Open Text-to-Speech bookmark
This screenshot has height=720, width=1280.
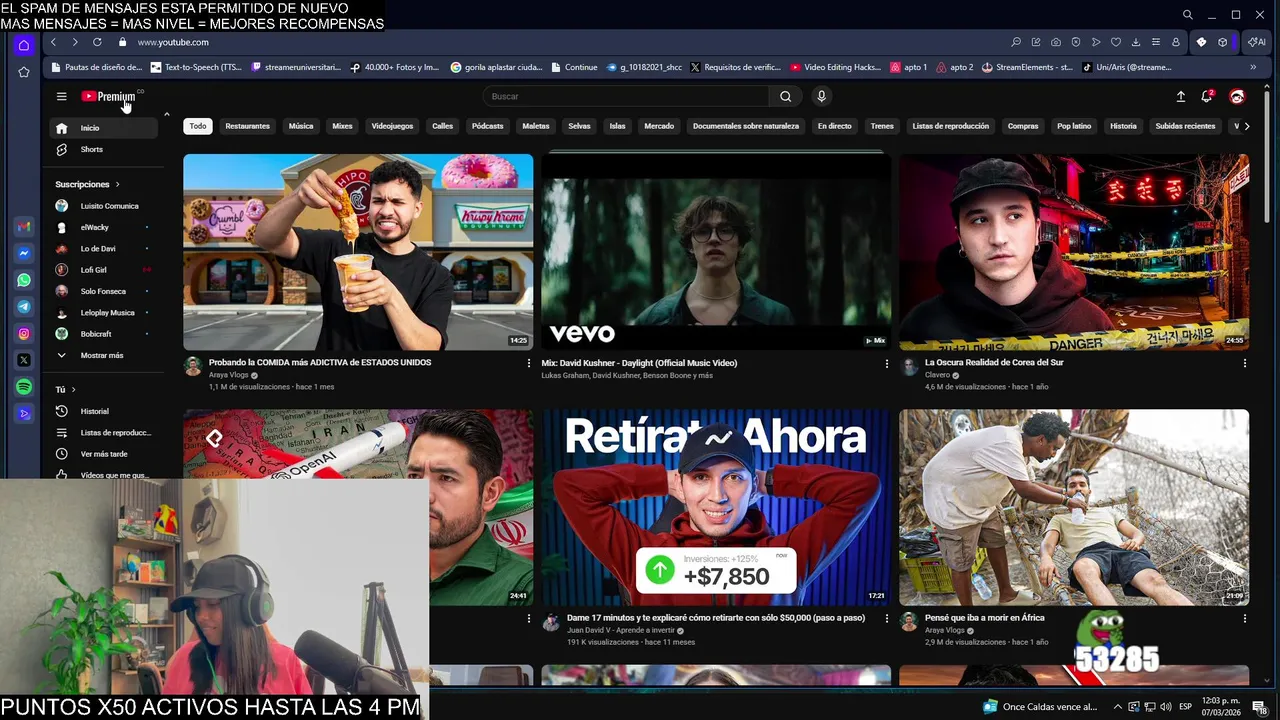tap(196, 67)
